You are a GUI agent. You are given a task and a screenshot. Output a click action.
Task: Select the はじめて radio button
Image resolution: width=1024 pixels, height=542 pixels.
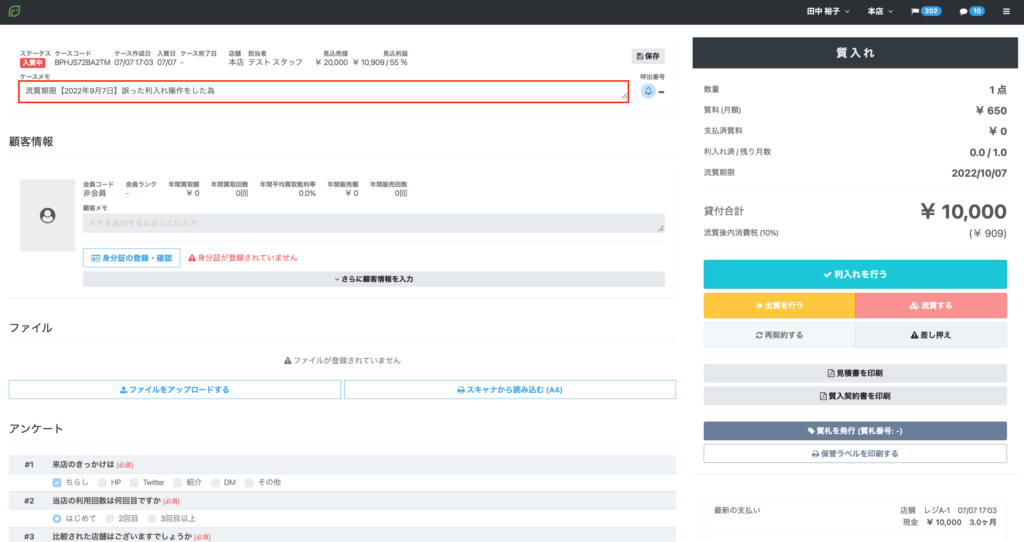[x=57, y=518]
